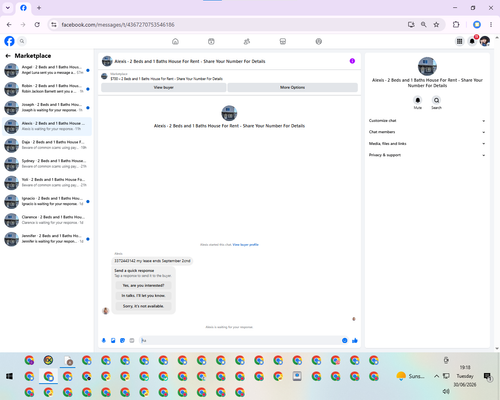
Task: Click the volume speaker tray icon
Action: (x=446, y=391)
